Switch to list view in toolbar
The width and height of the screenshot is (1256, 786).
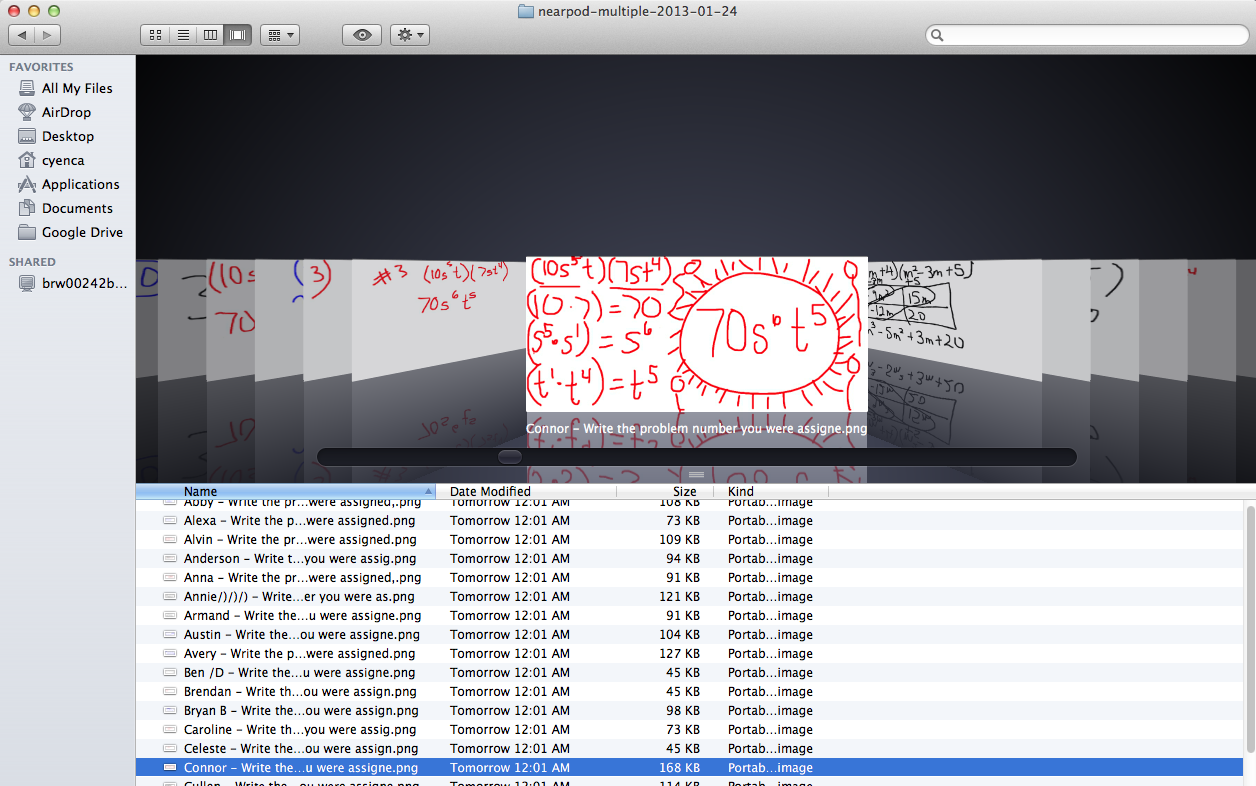[183, 35]
